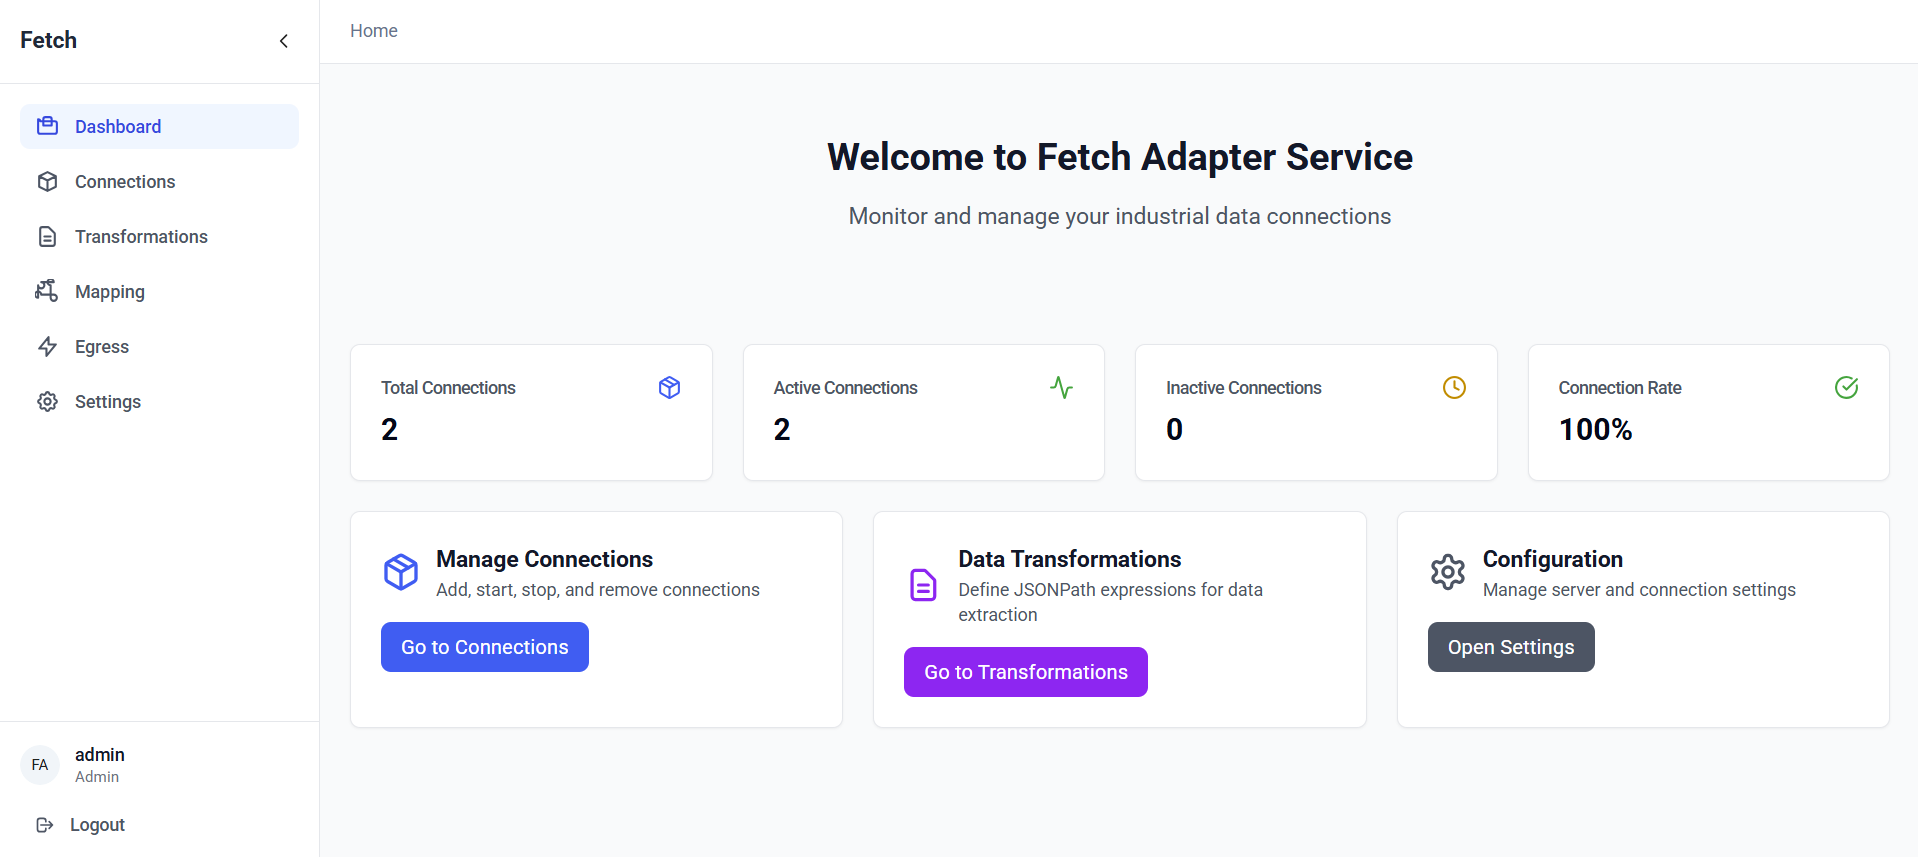Click the Mapping route icon in sidebar
Viewport: 1918px width, 857px height.
[47, 291]
